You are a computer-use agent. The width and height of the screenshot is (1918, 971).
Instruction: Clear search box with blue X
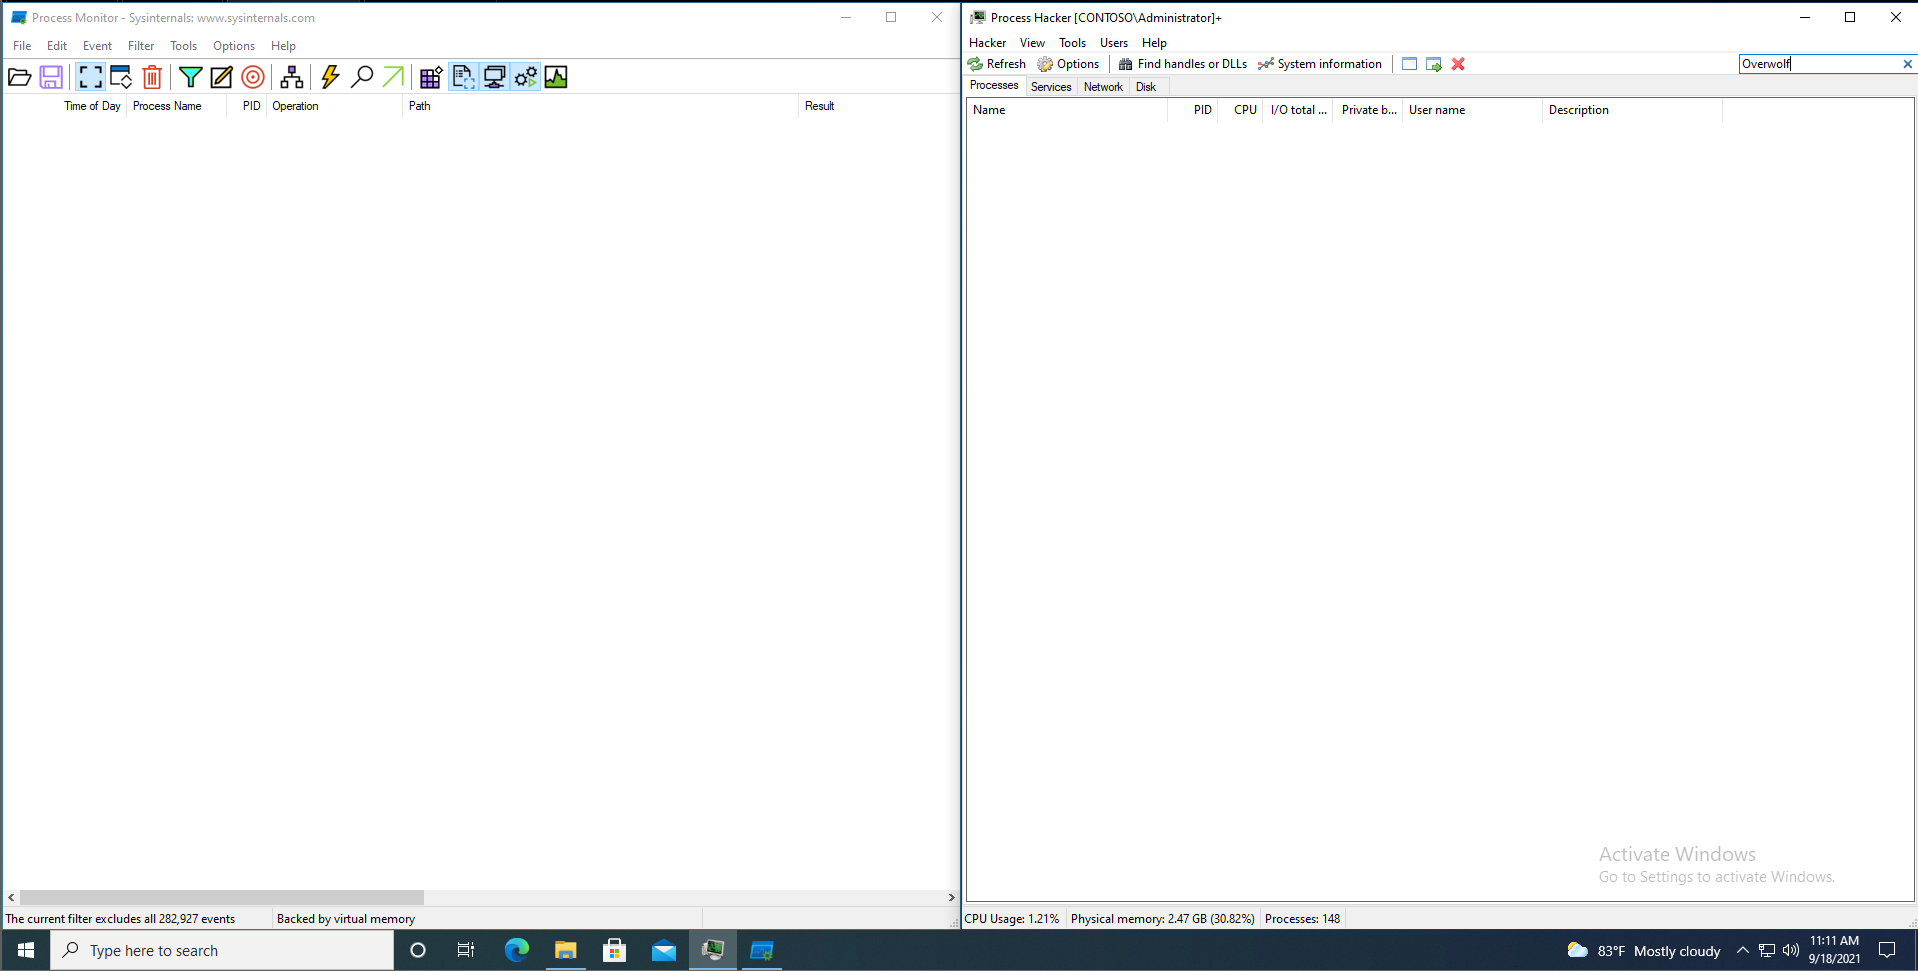[x=1907, y=64]
